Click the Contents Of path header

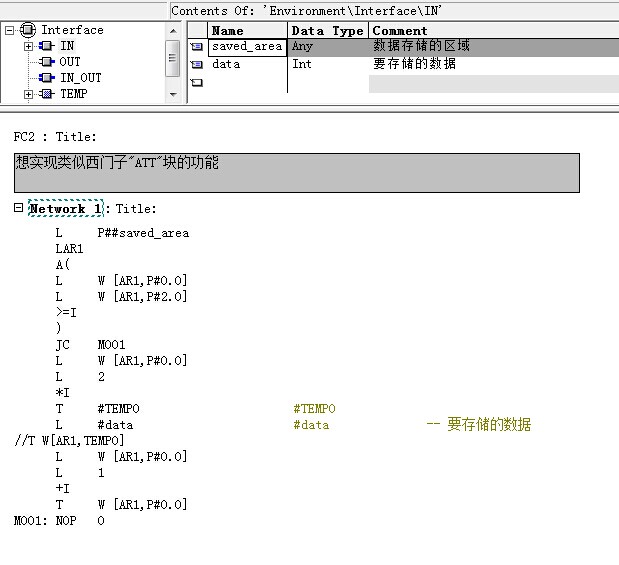coord(306,11)
